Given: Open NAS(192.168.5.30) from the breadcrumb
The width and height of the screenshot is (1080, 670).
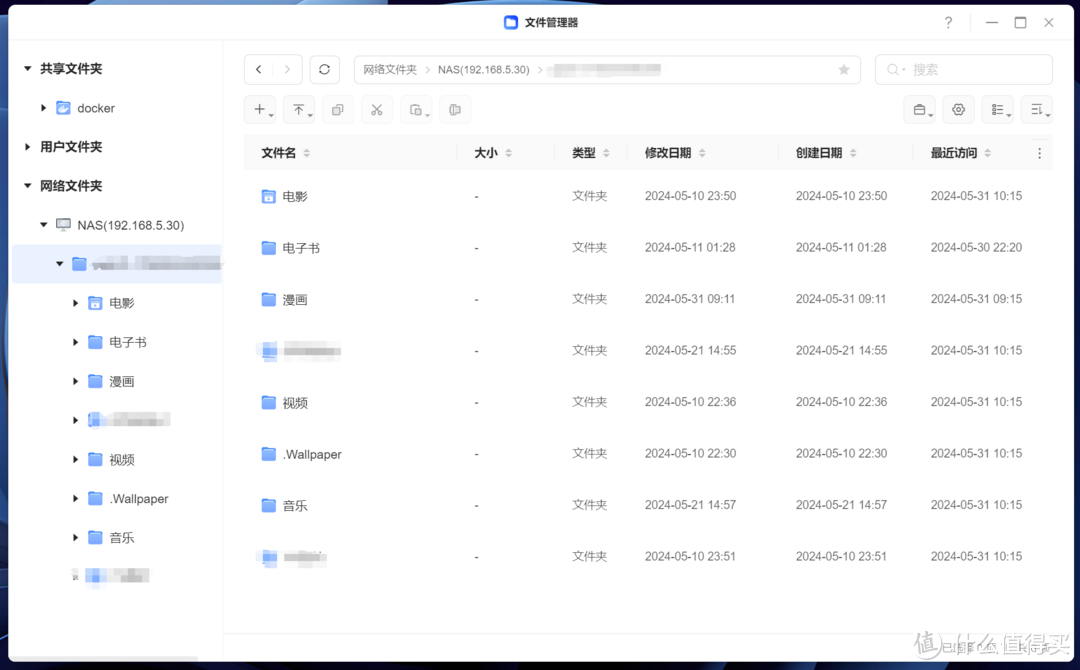Looking at the screenshot, I should pos(484,69).
